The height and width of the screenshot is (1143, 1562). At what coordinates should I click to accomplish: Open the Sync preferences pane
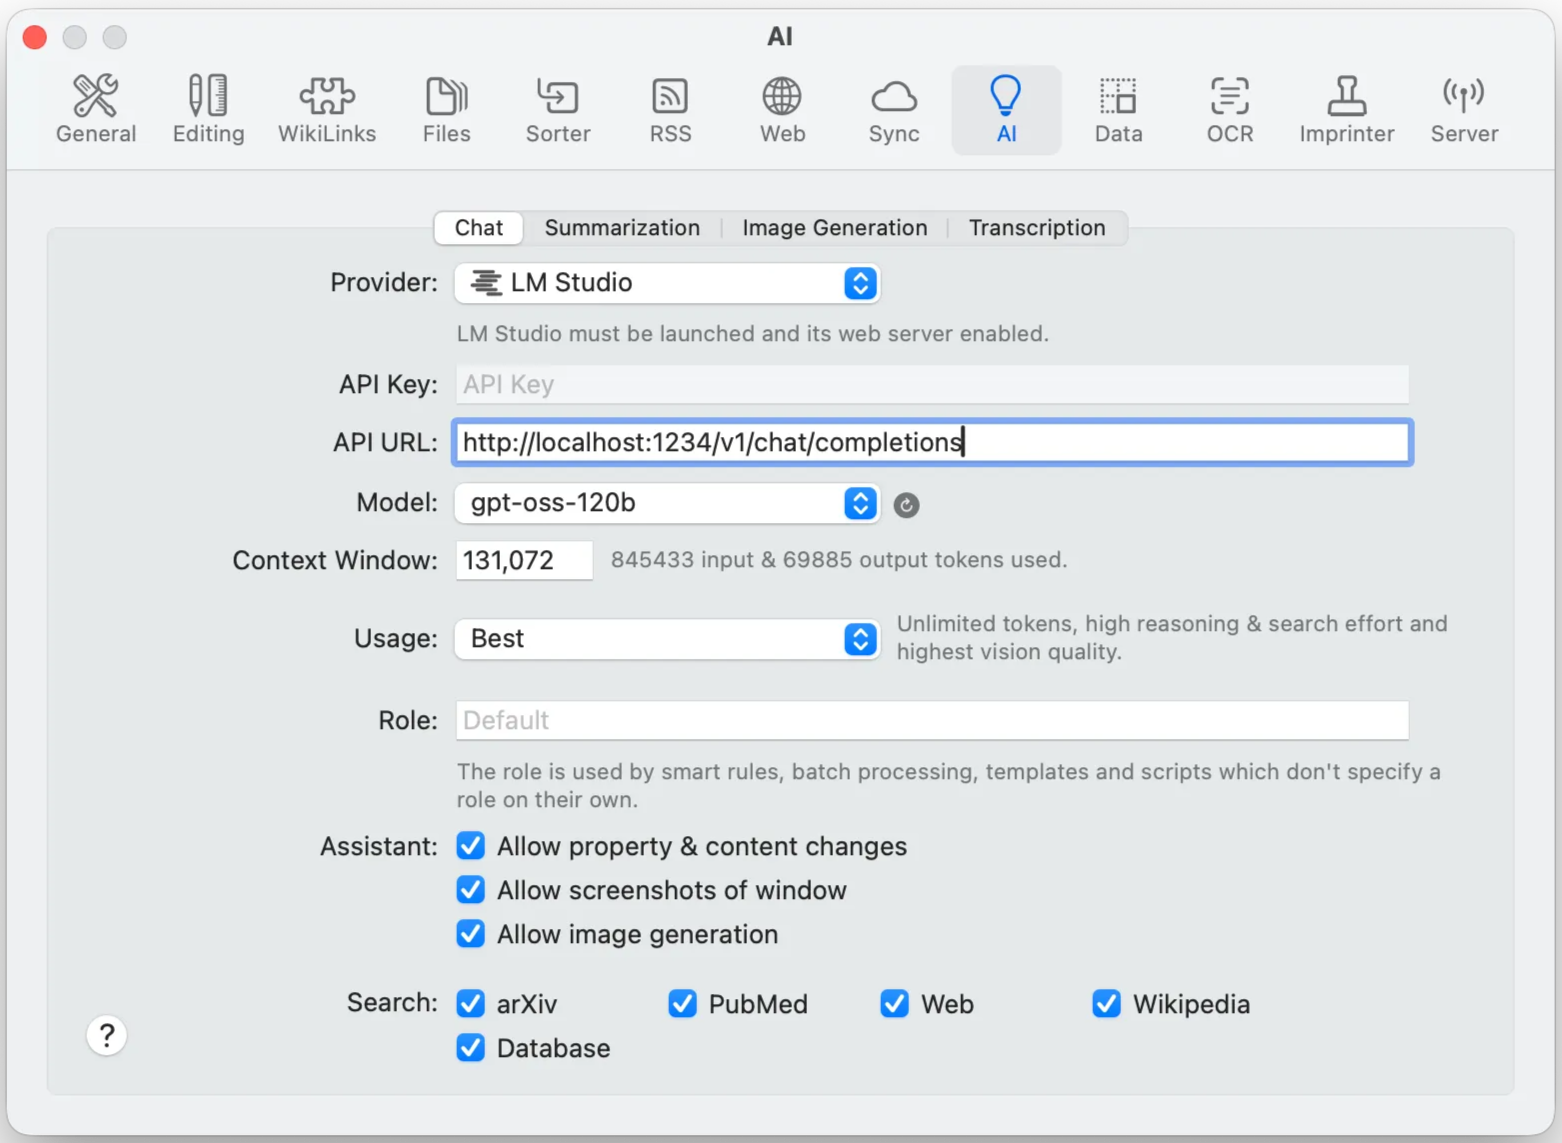[x=893, y=108]
